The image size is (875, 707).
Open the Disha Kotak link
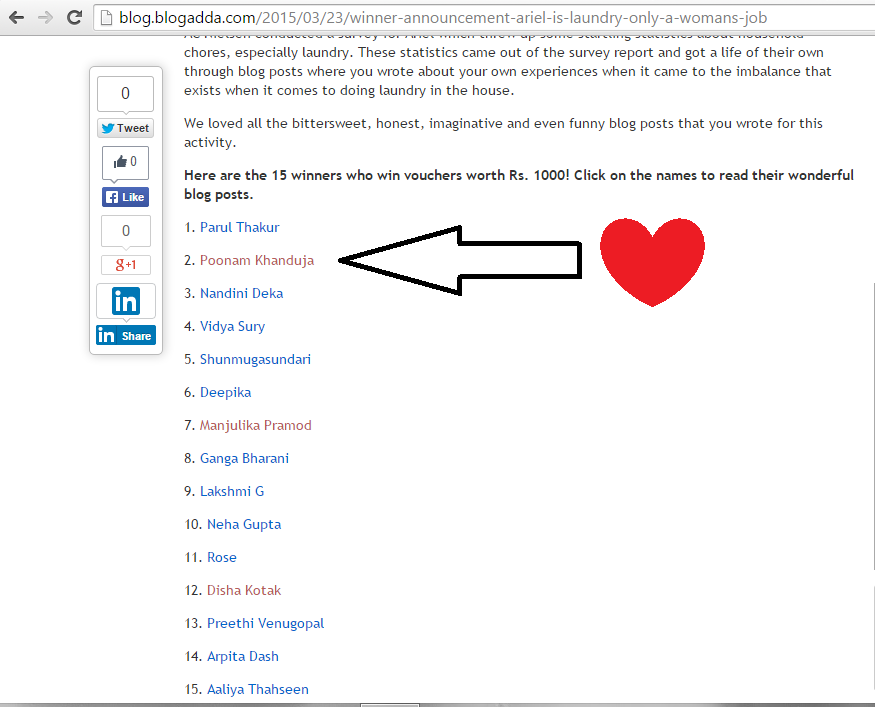pyautogui.click(x=244, y=590)
